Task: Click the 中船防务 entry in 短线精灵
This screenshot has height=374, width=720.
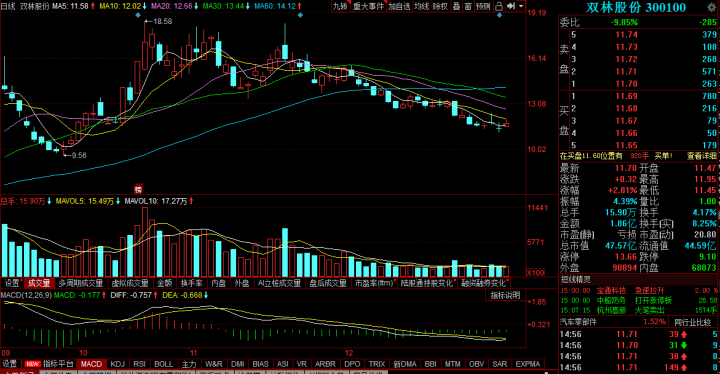Action: click(x=611, y=300)
